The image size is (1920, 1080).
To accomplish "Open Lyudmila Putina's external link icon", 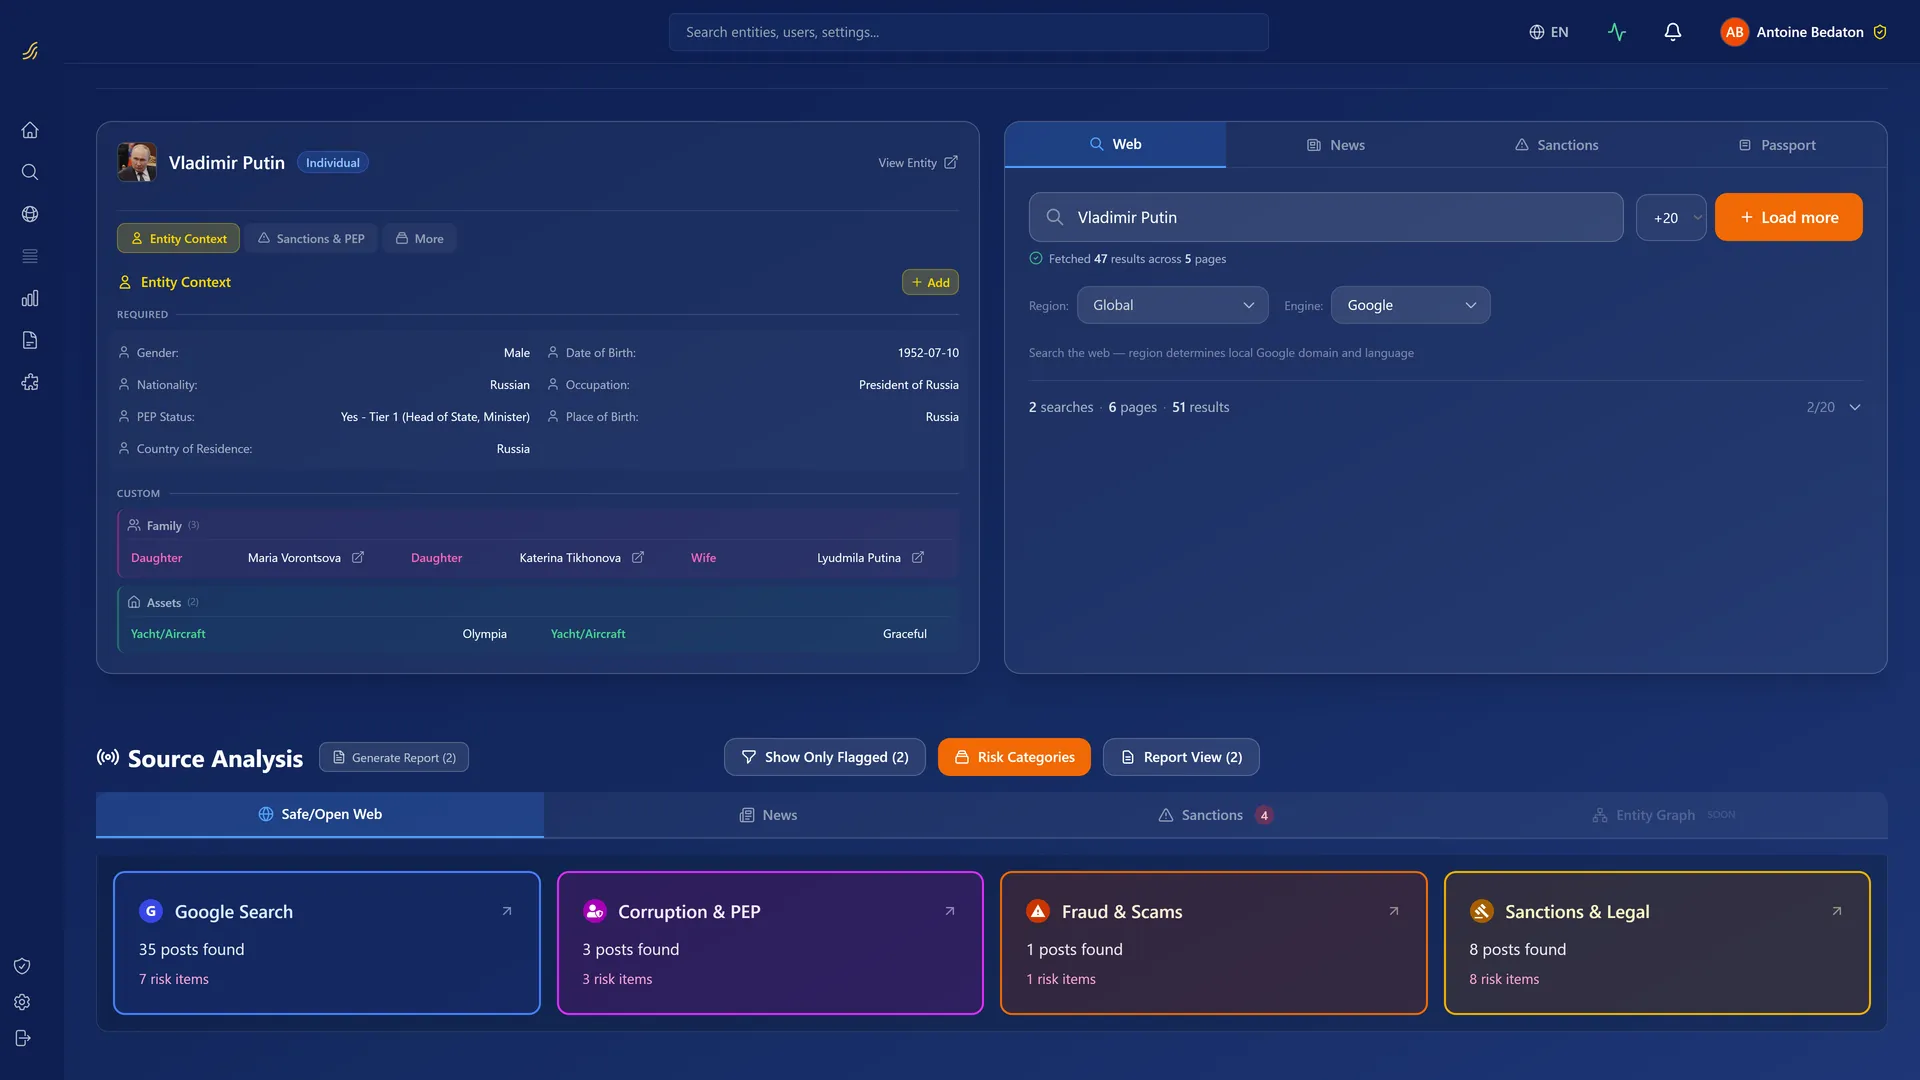I will point(917,558).
